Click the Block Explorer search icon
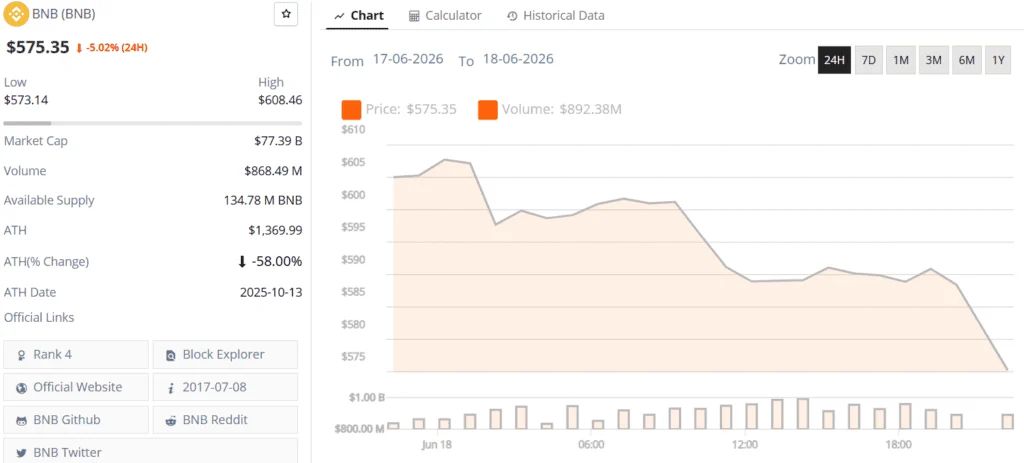Screen dimensions: 1024x463 coord(171,355)
